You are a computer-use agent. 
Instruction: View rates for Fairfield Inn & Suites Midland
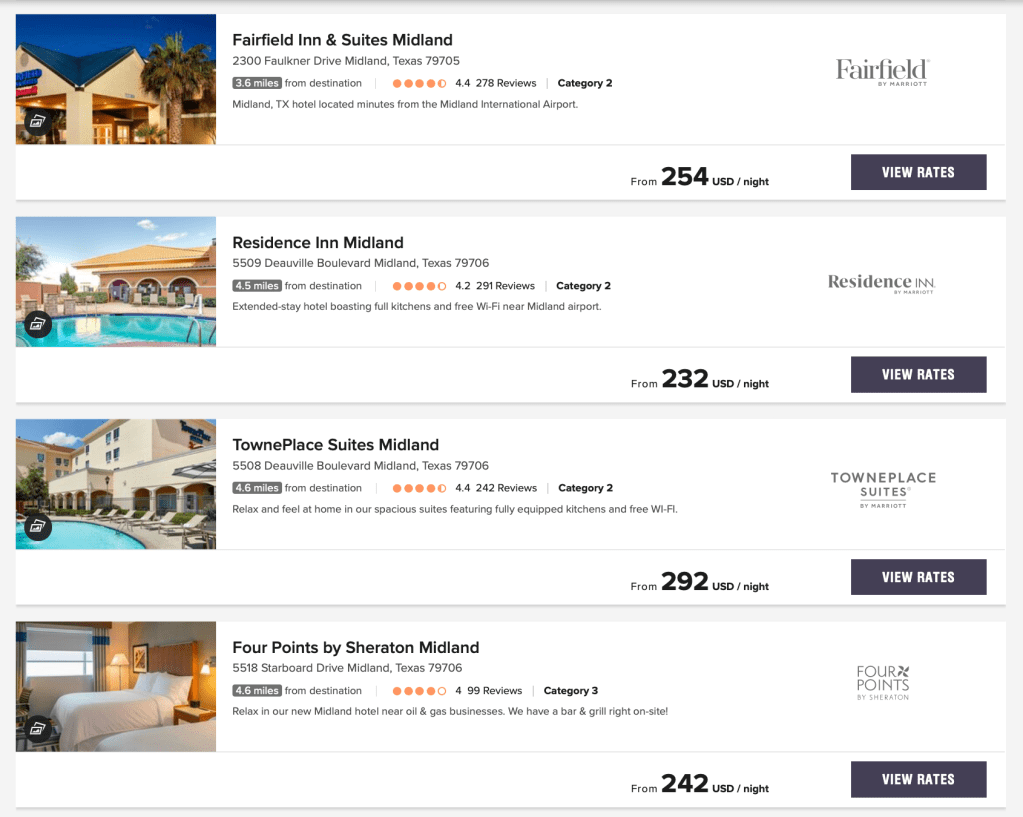click(918, 172)
